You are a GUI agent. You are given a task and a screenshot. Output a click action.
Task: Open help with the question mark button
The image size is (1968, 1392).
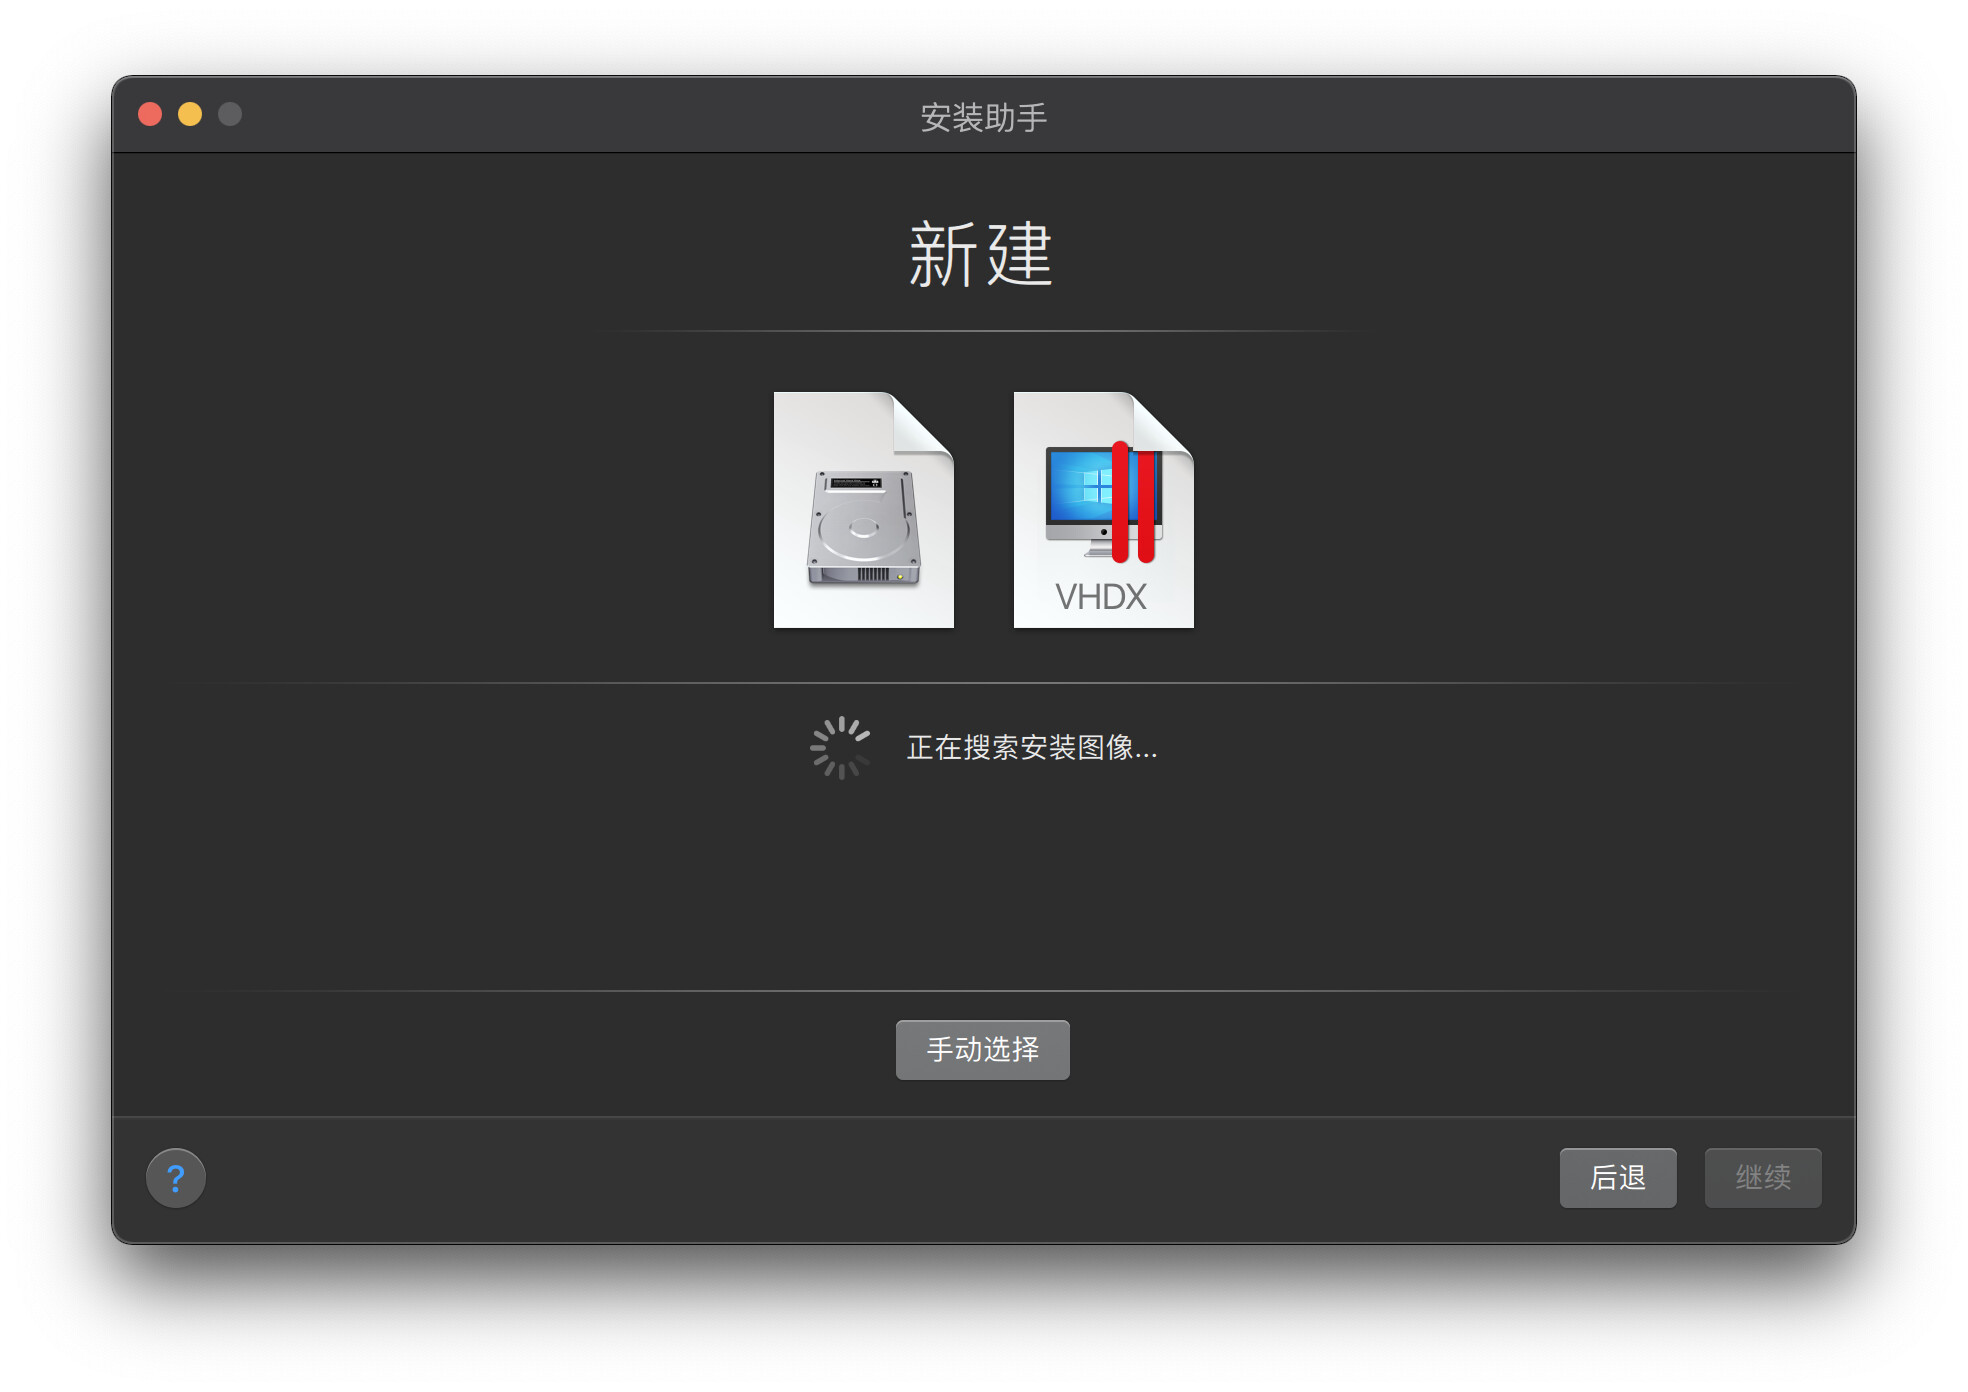(176, 1178)
